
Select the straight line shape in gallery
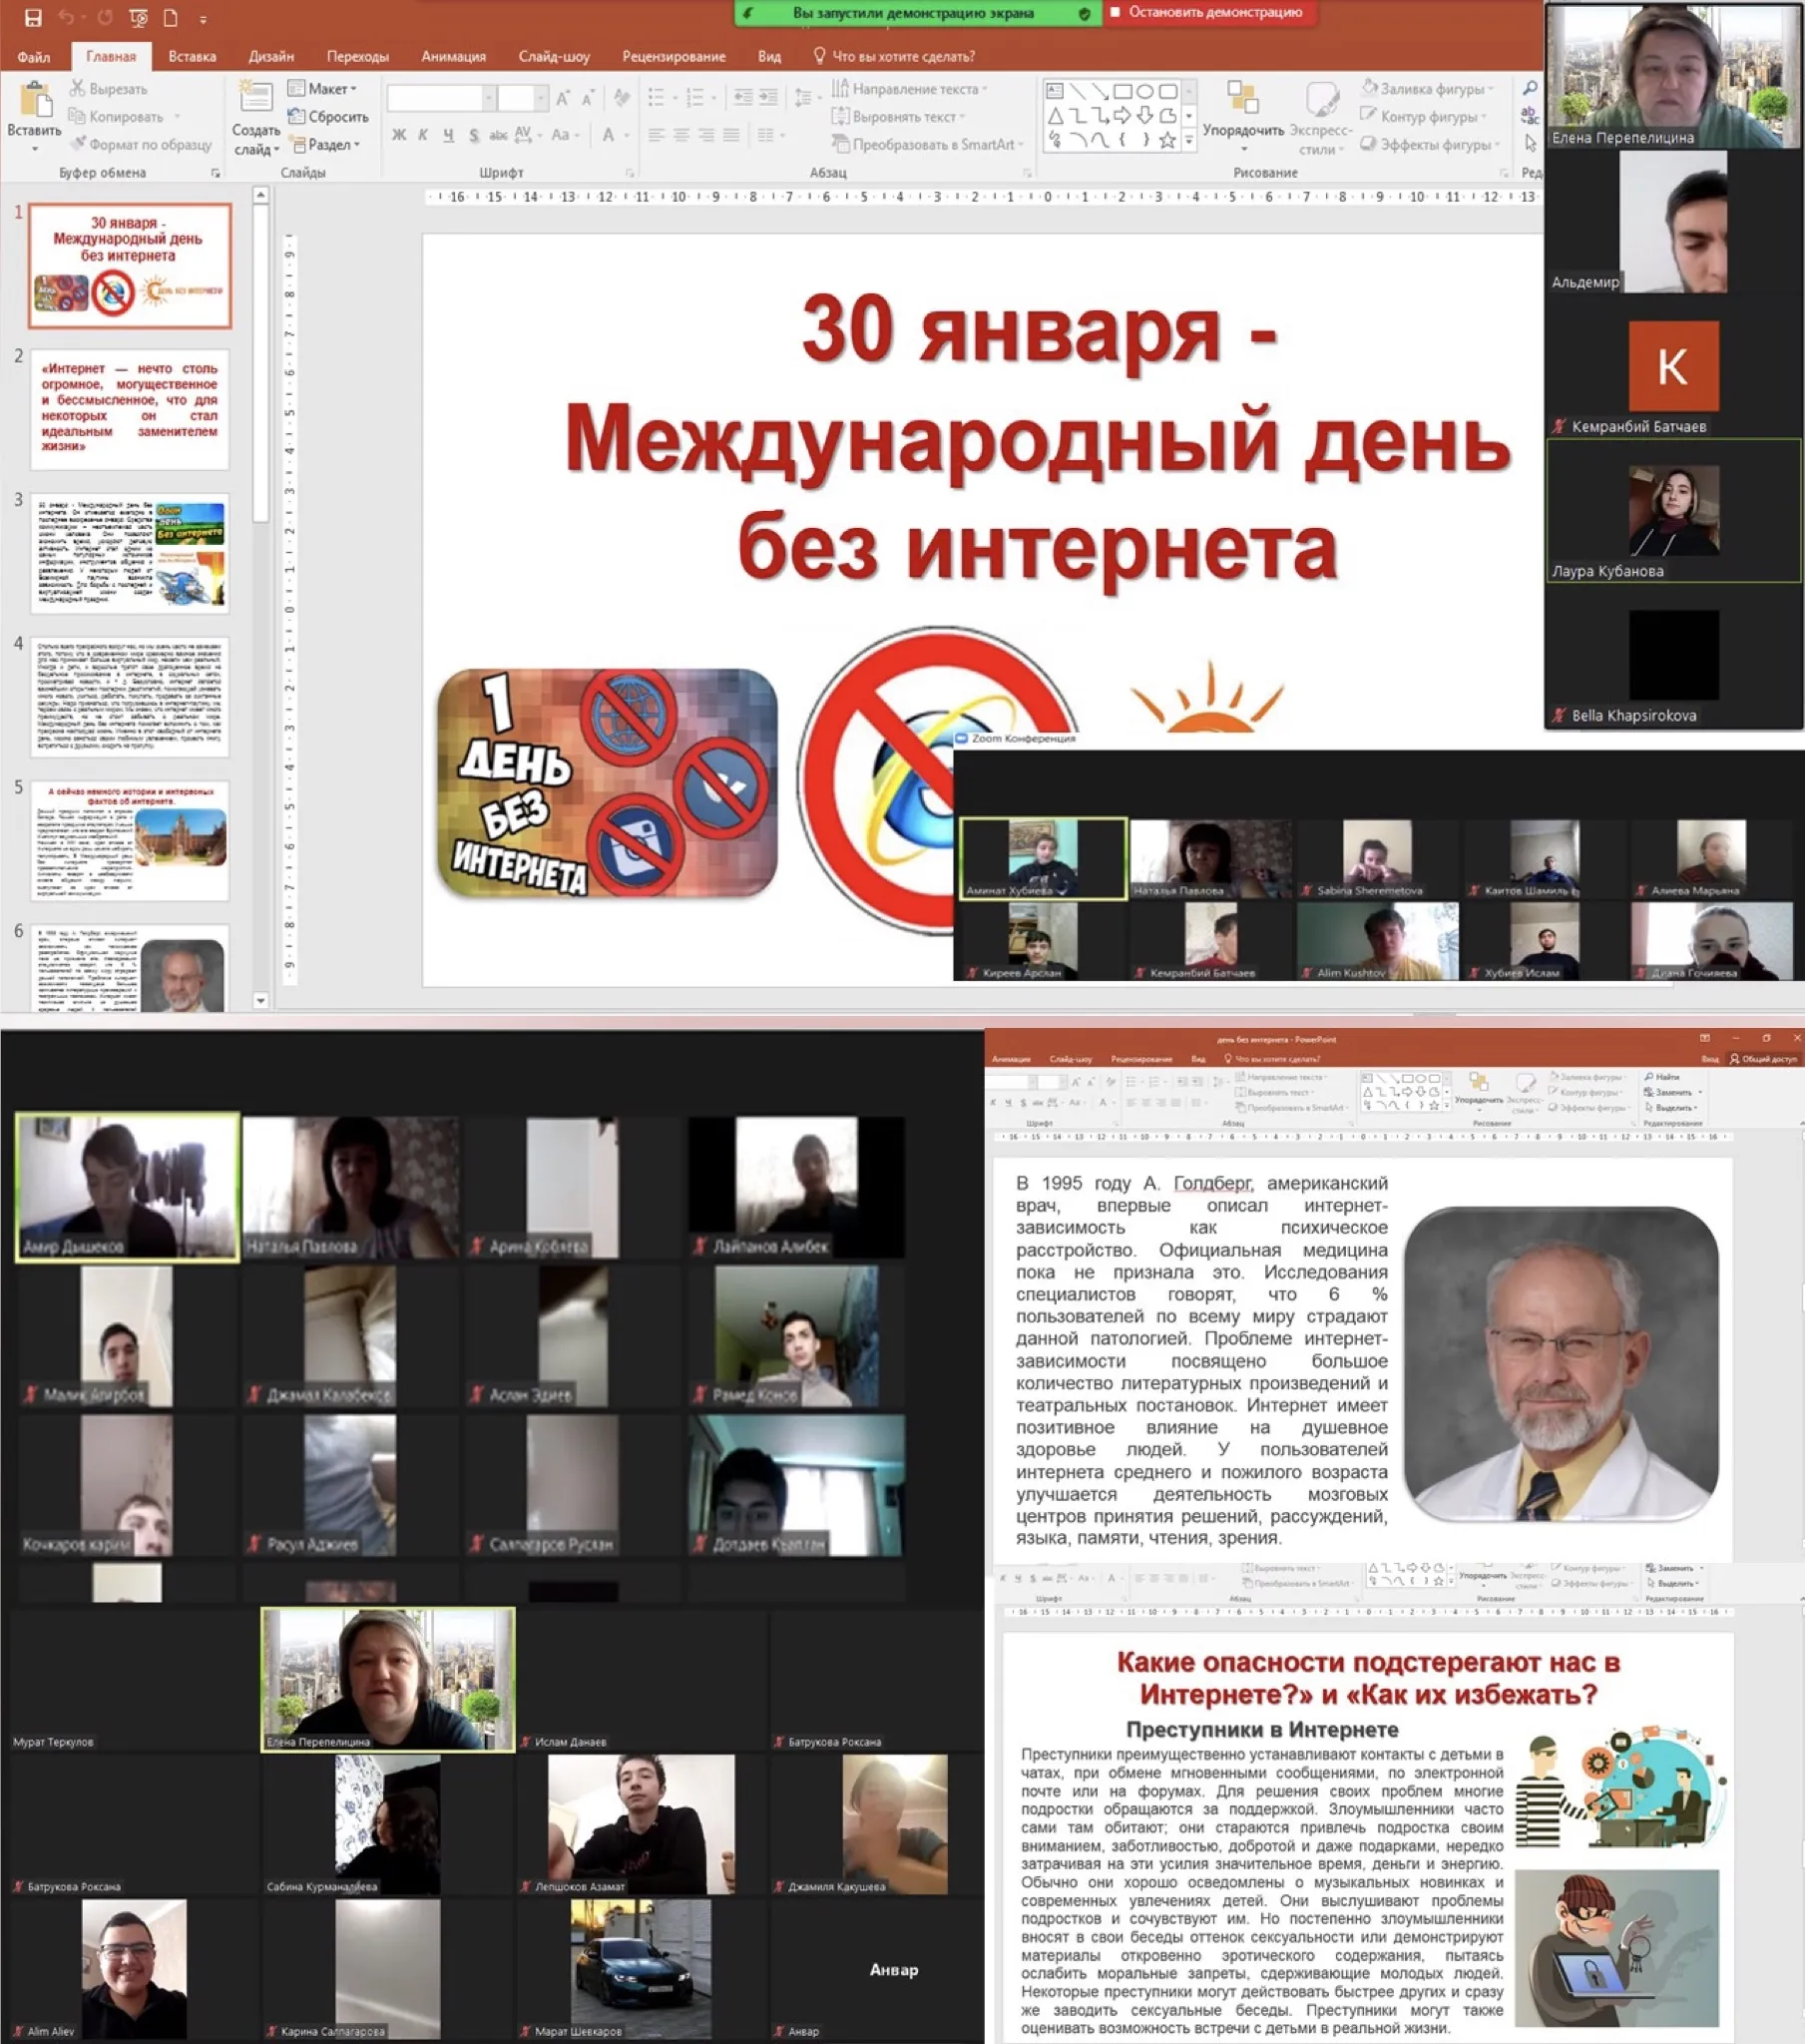1078,91
